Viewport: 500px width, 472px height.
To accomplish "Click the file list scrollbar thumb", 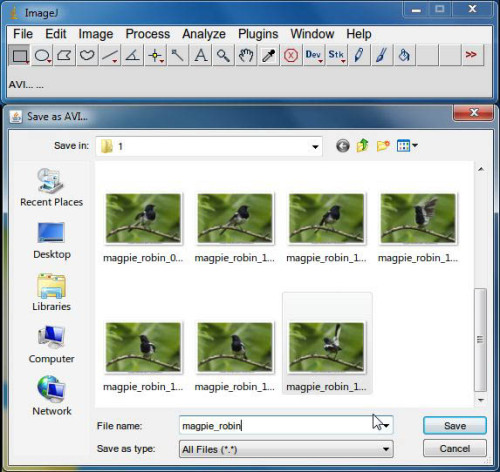I will [x=480, y=340].
